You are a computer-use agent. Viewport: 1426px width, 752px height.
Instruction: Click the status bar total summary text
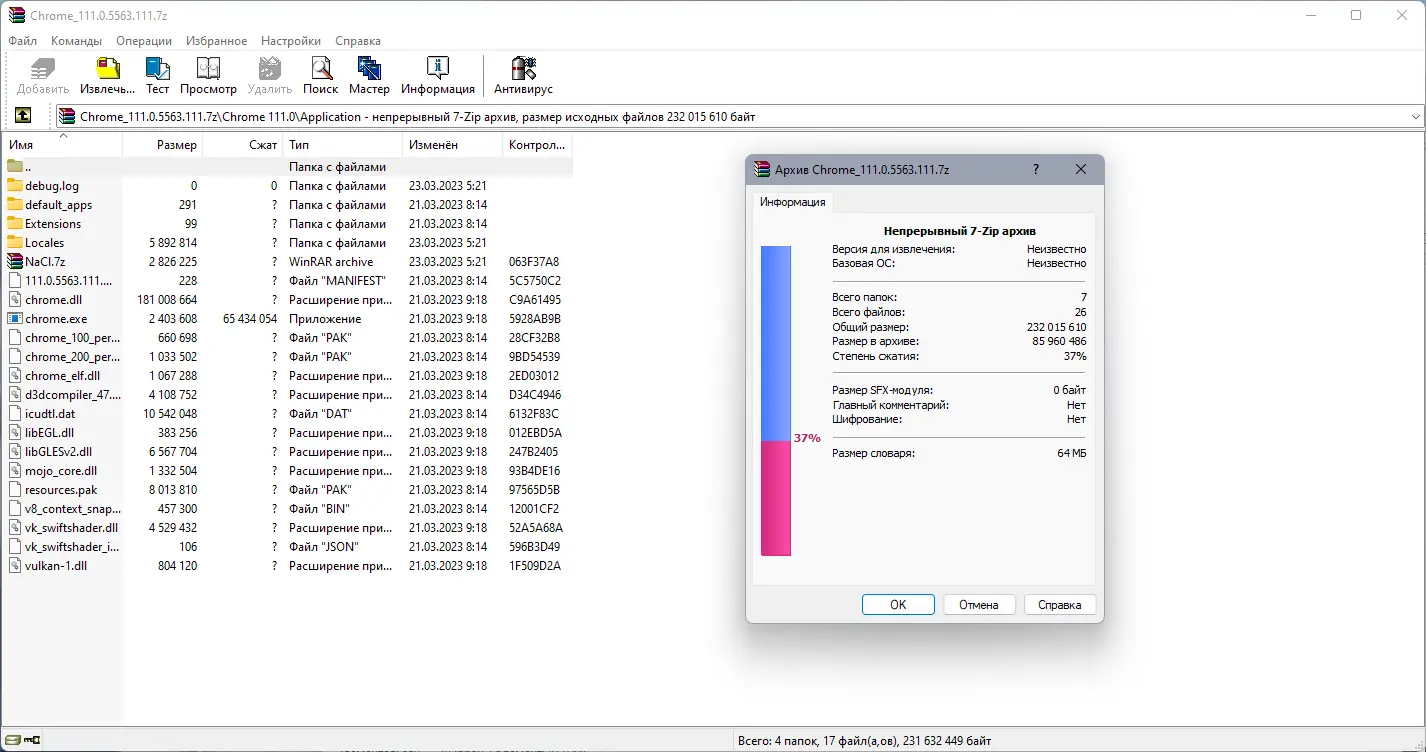point(865,741)
